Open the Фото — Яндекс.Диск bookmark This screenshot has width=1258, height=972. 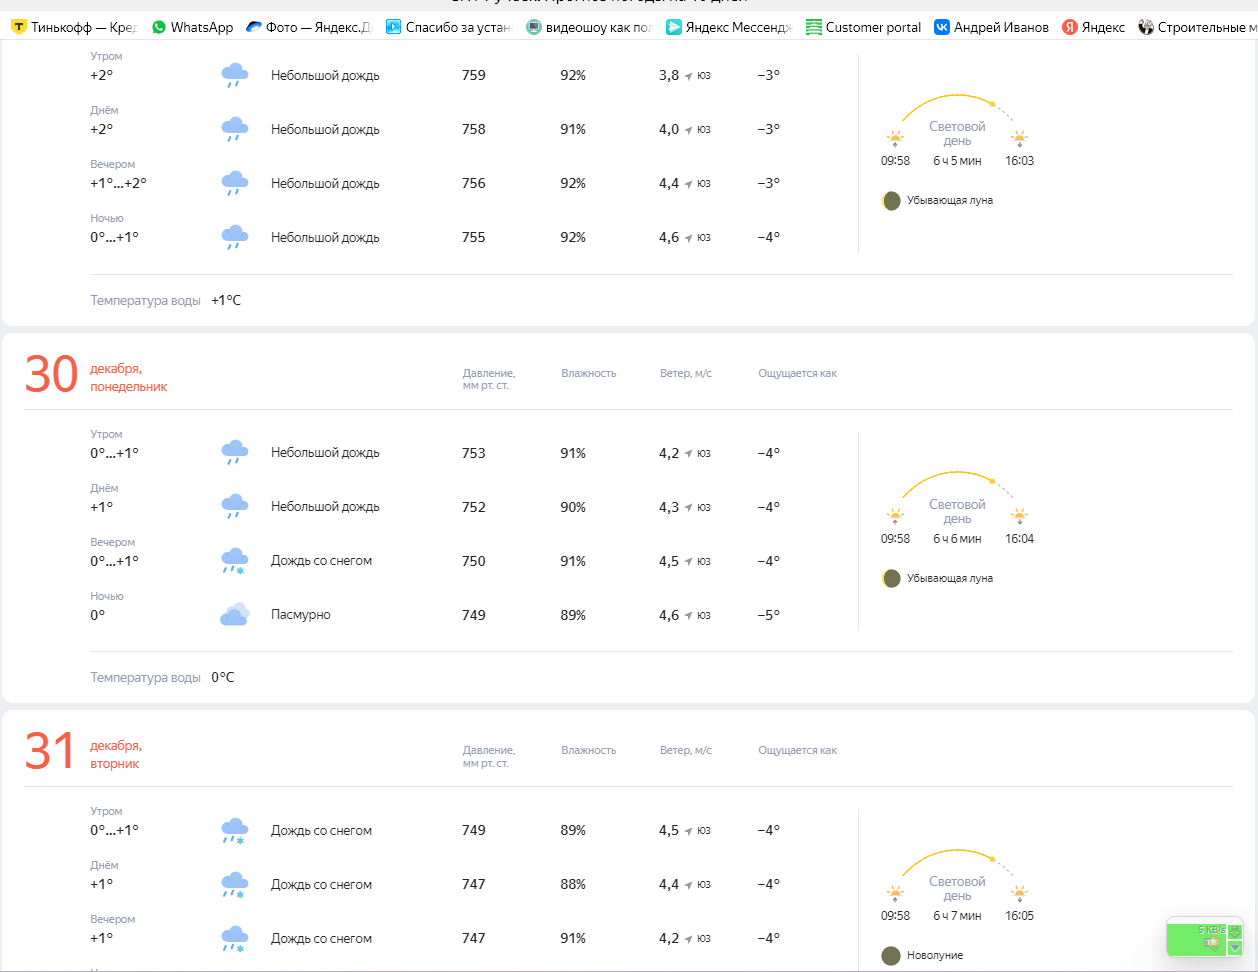(309, 27)
